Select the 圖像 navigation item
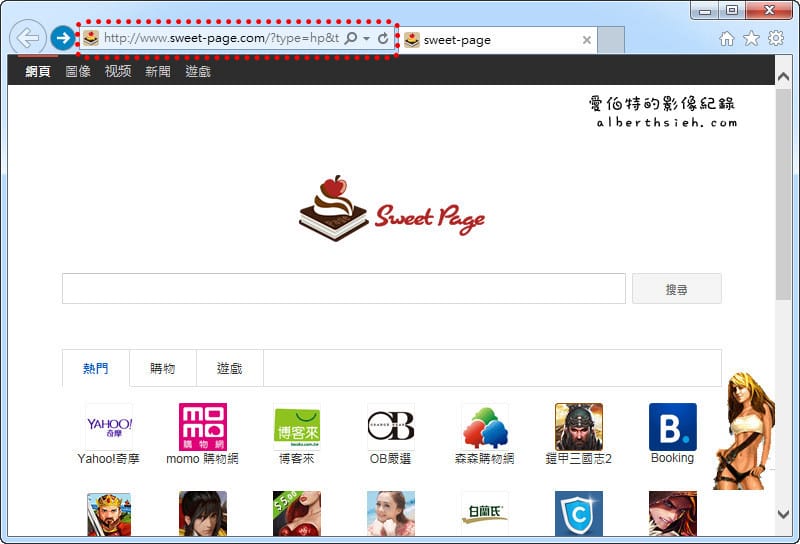 pyautogui.click(x=78, y=71)
